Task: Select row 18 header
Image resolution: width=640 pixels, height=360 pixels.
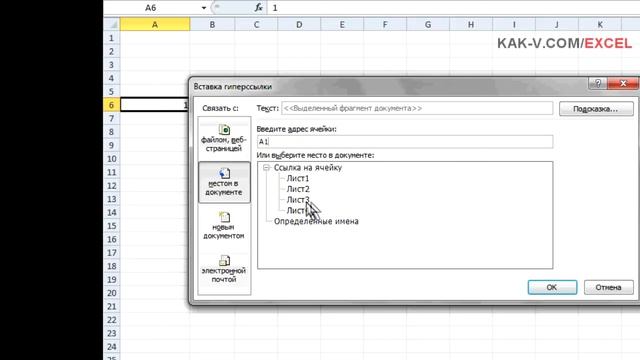Action: 112,266
